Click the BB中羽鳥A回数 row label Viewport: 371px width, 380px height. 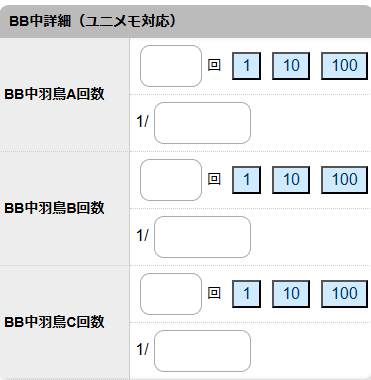coord(54,94)
